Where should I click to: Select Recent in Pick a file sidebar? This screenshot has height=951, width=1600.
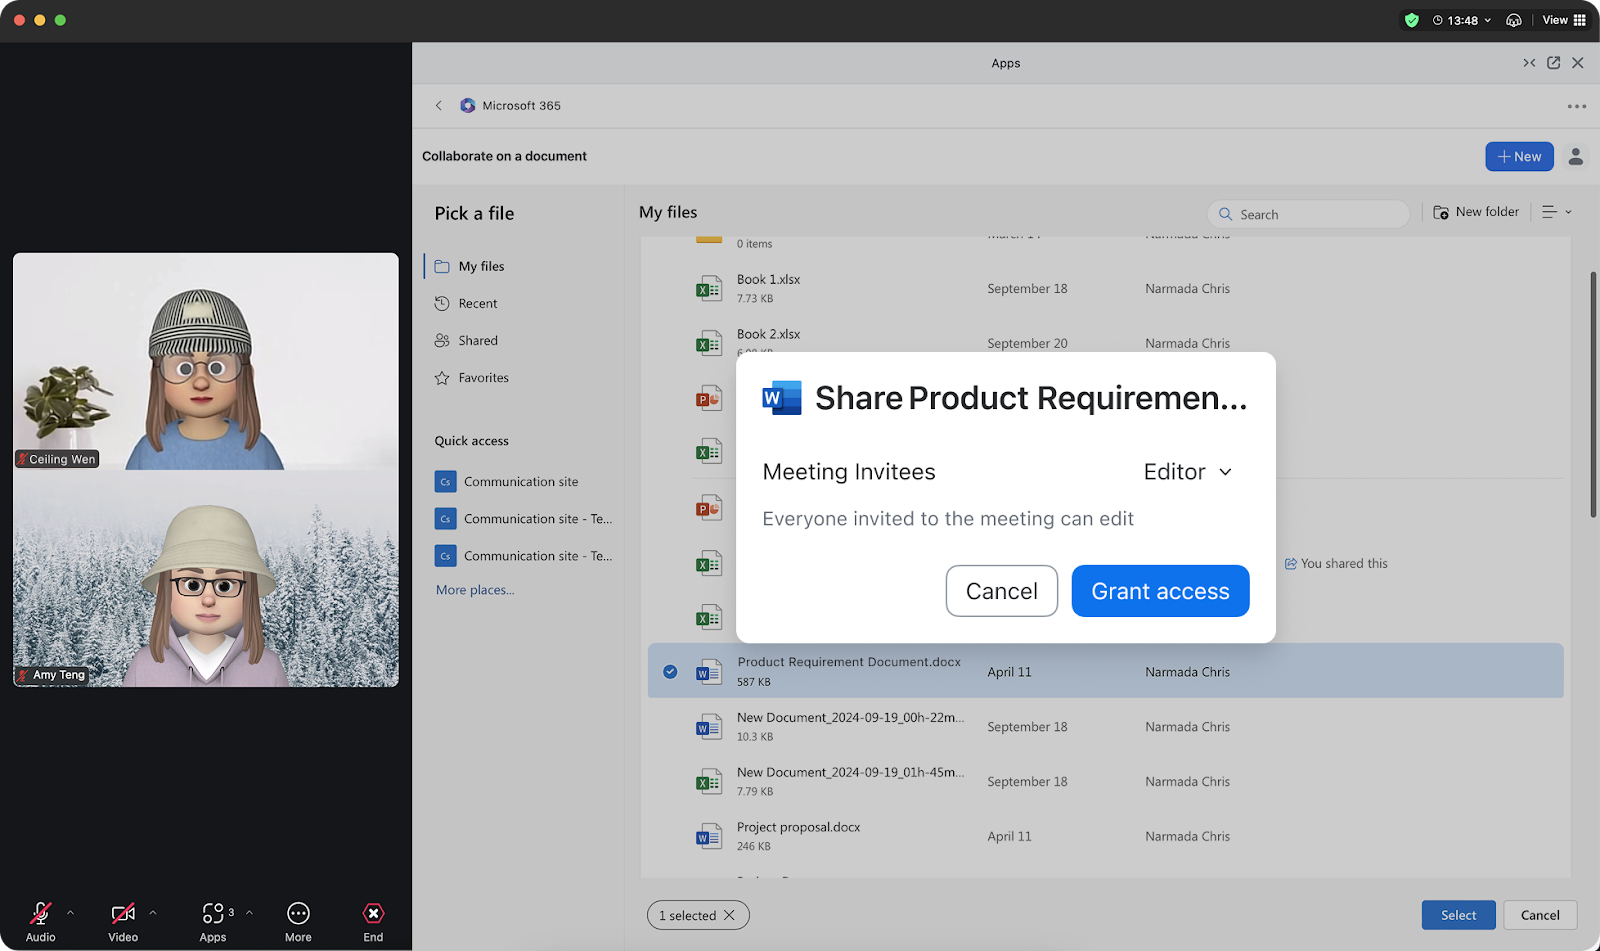(477, 304)
